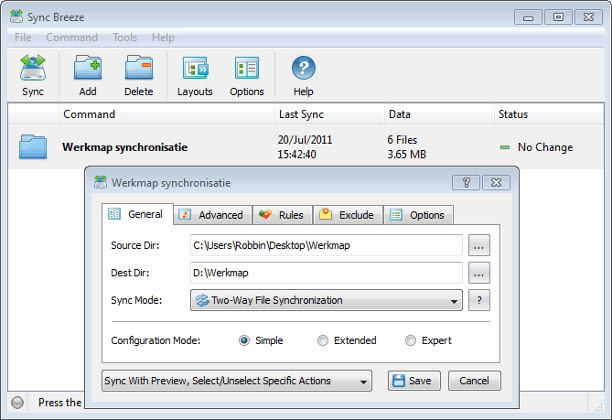Open the Help menu
The height and width of the screenshot is (420, 612).
pos(163,37)
